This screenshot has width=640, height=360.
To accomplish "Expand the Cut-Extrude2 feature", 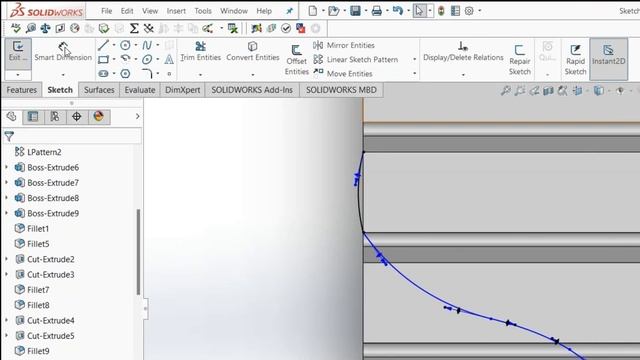I will click(x=7, y=259).
